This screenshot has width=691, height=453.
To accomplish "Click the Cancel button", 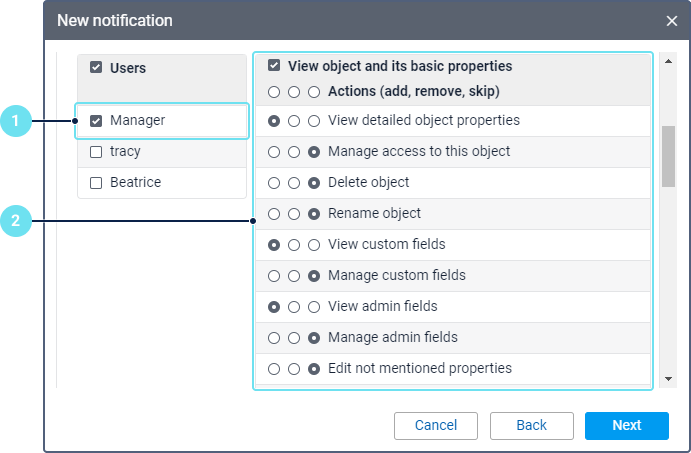I will [x=436, y=425].
